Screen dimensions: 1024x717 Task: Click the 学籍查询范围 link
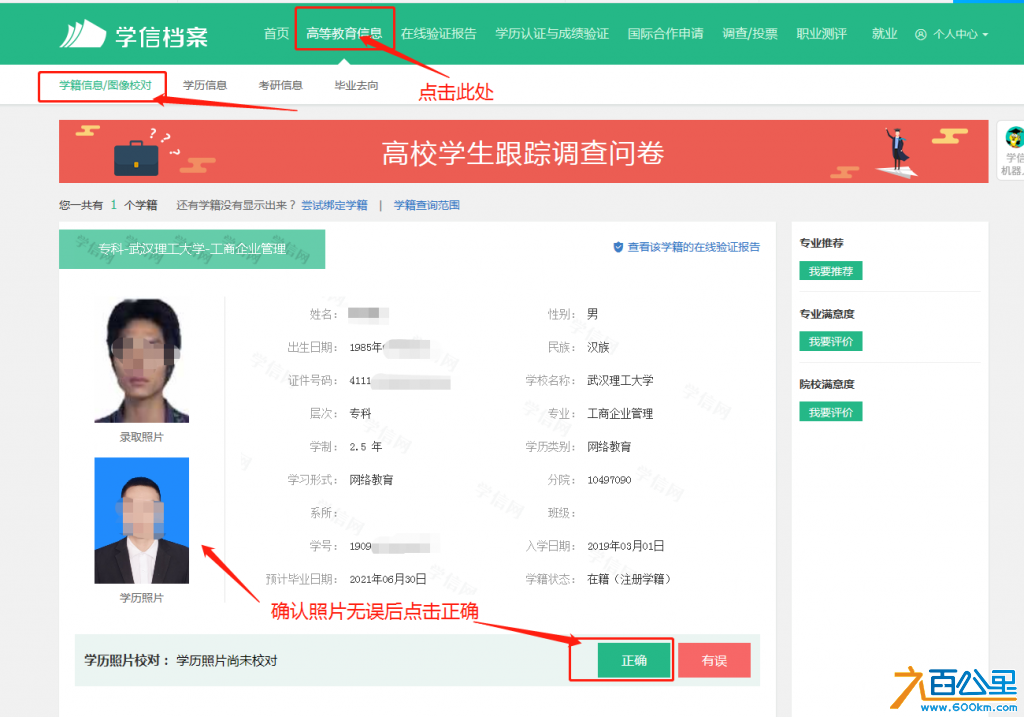click(426, 205)
